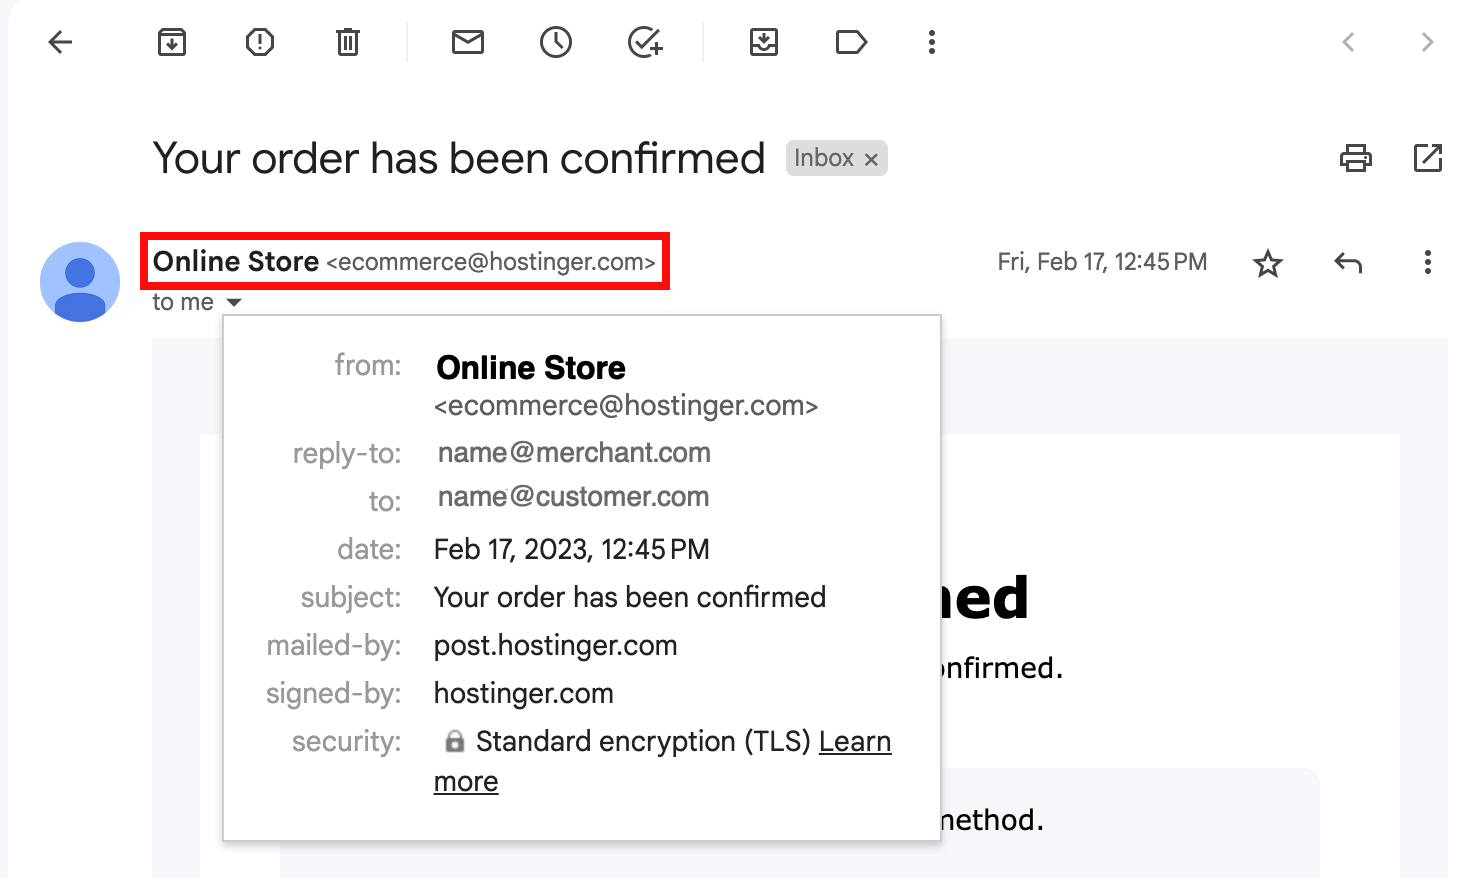Add this email to Tasks

click(645, 42)
